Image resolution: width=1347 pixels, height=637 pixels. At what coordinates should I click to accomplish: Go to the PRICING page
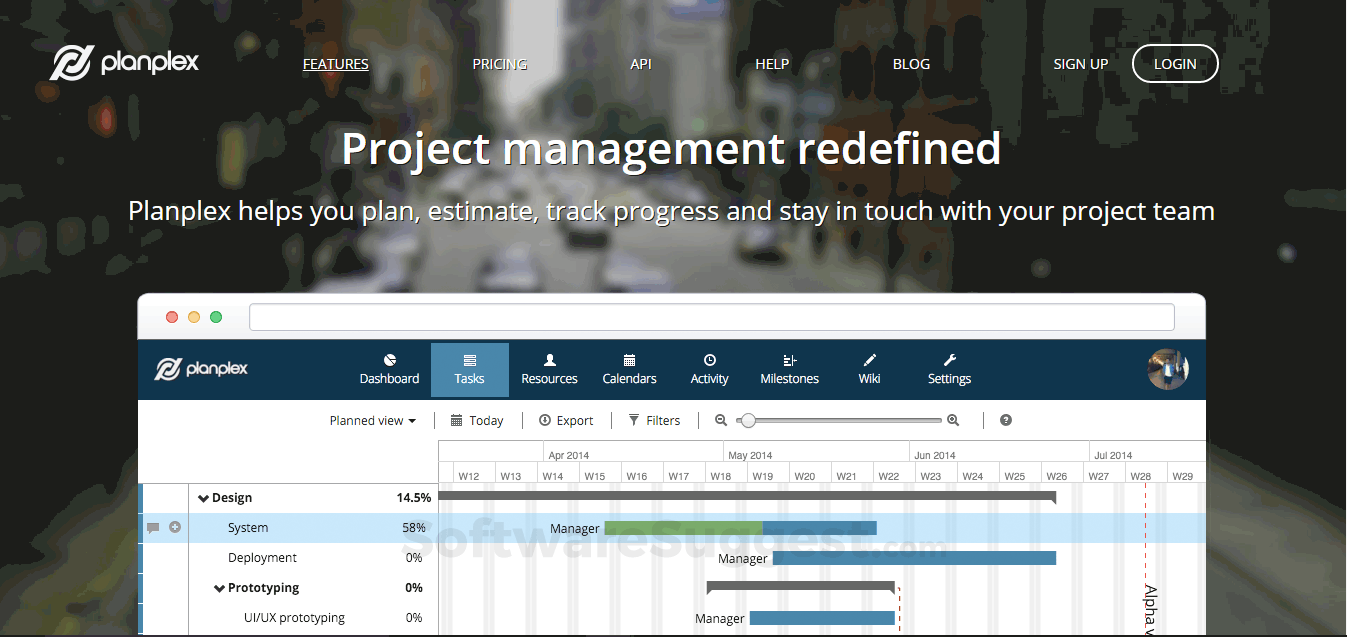[500, 64]
